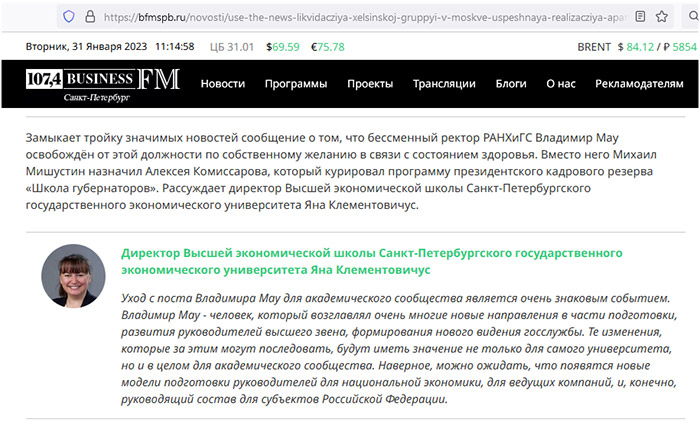This screenshot has width=700, height=430.
Task: Click the clock time 11:14:58
Action: tap(175, 46)
